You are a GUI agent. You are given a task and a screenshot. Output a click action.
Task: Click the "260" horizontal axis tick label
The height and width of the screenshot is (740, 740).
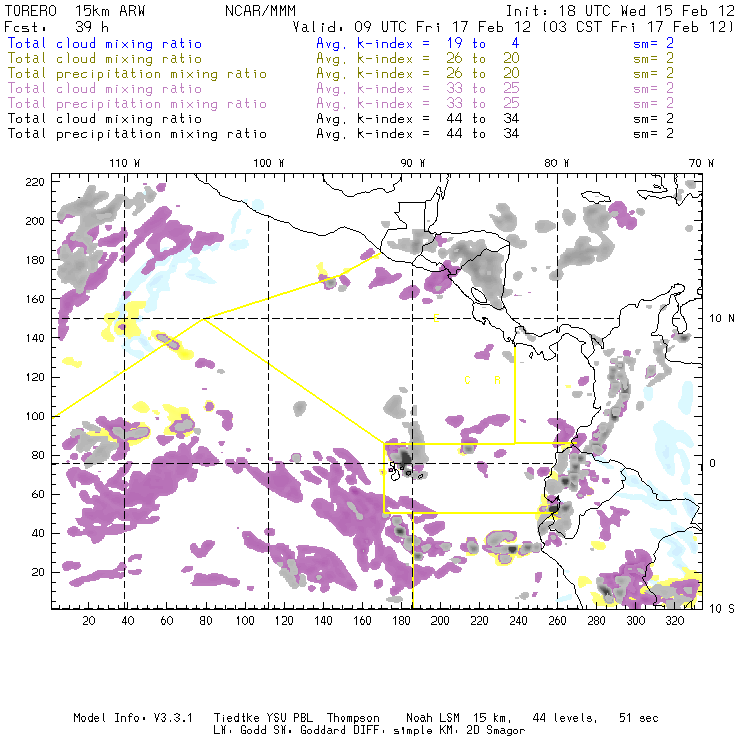557,621
